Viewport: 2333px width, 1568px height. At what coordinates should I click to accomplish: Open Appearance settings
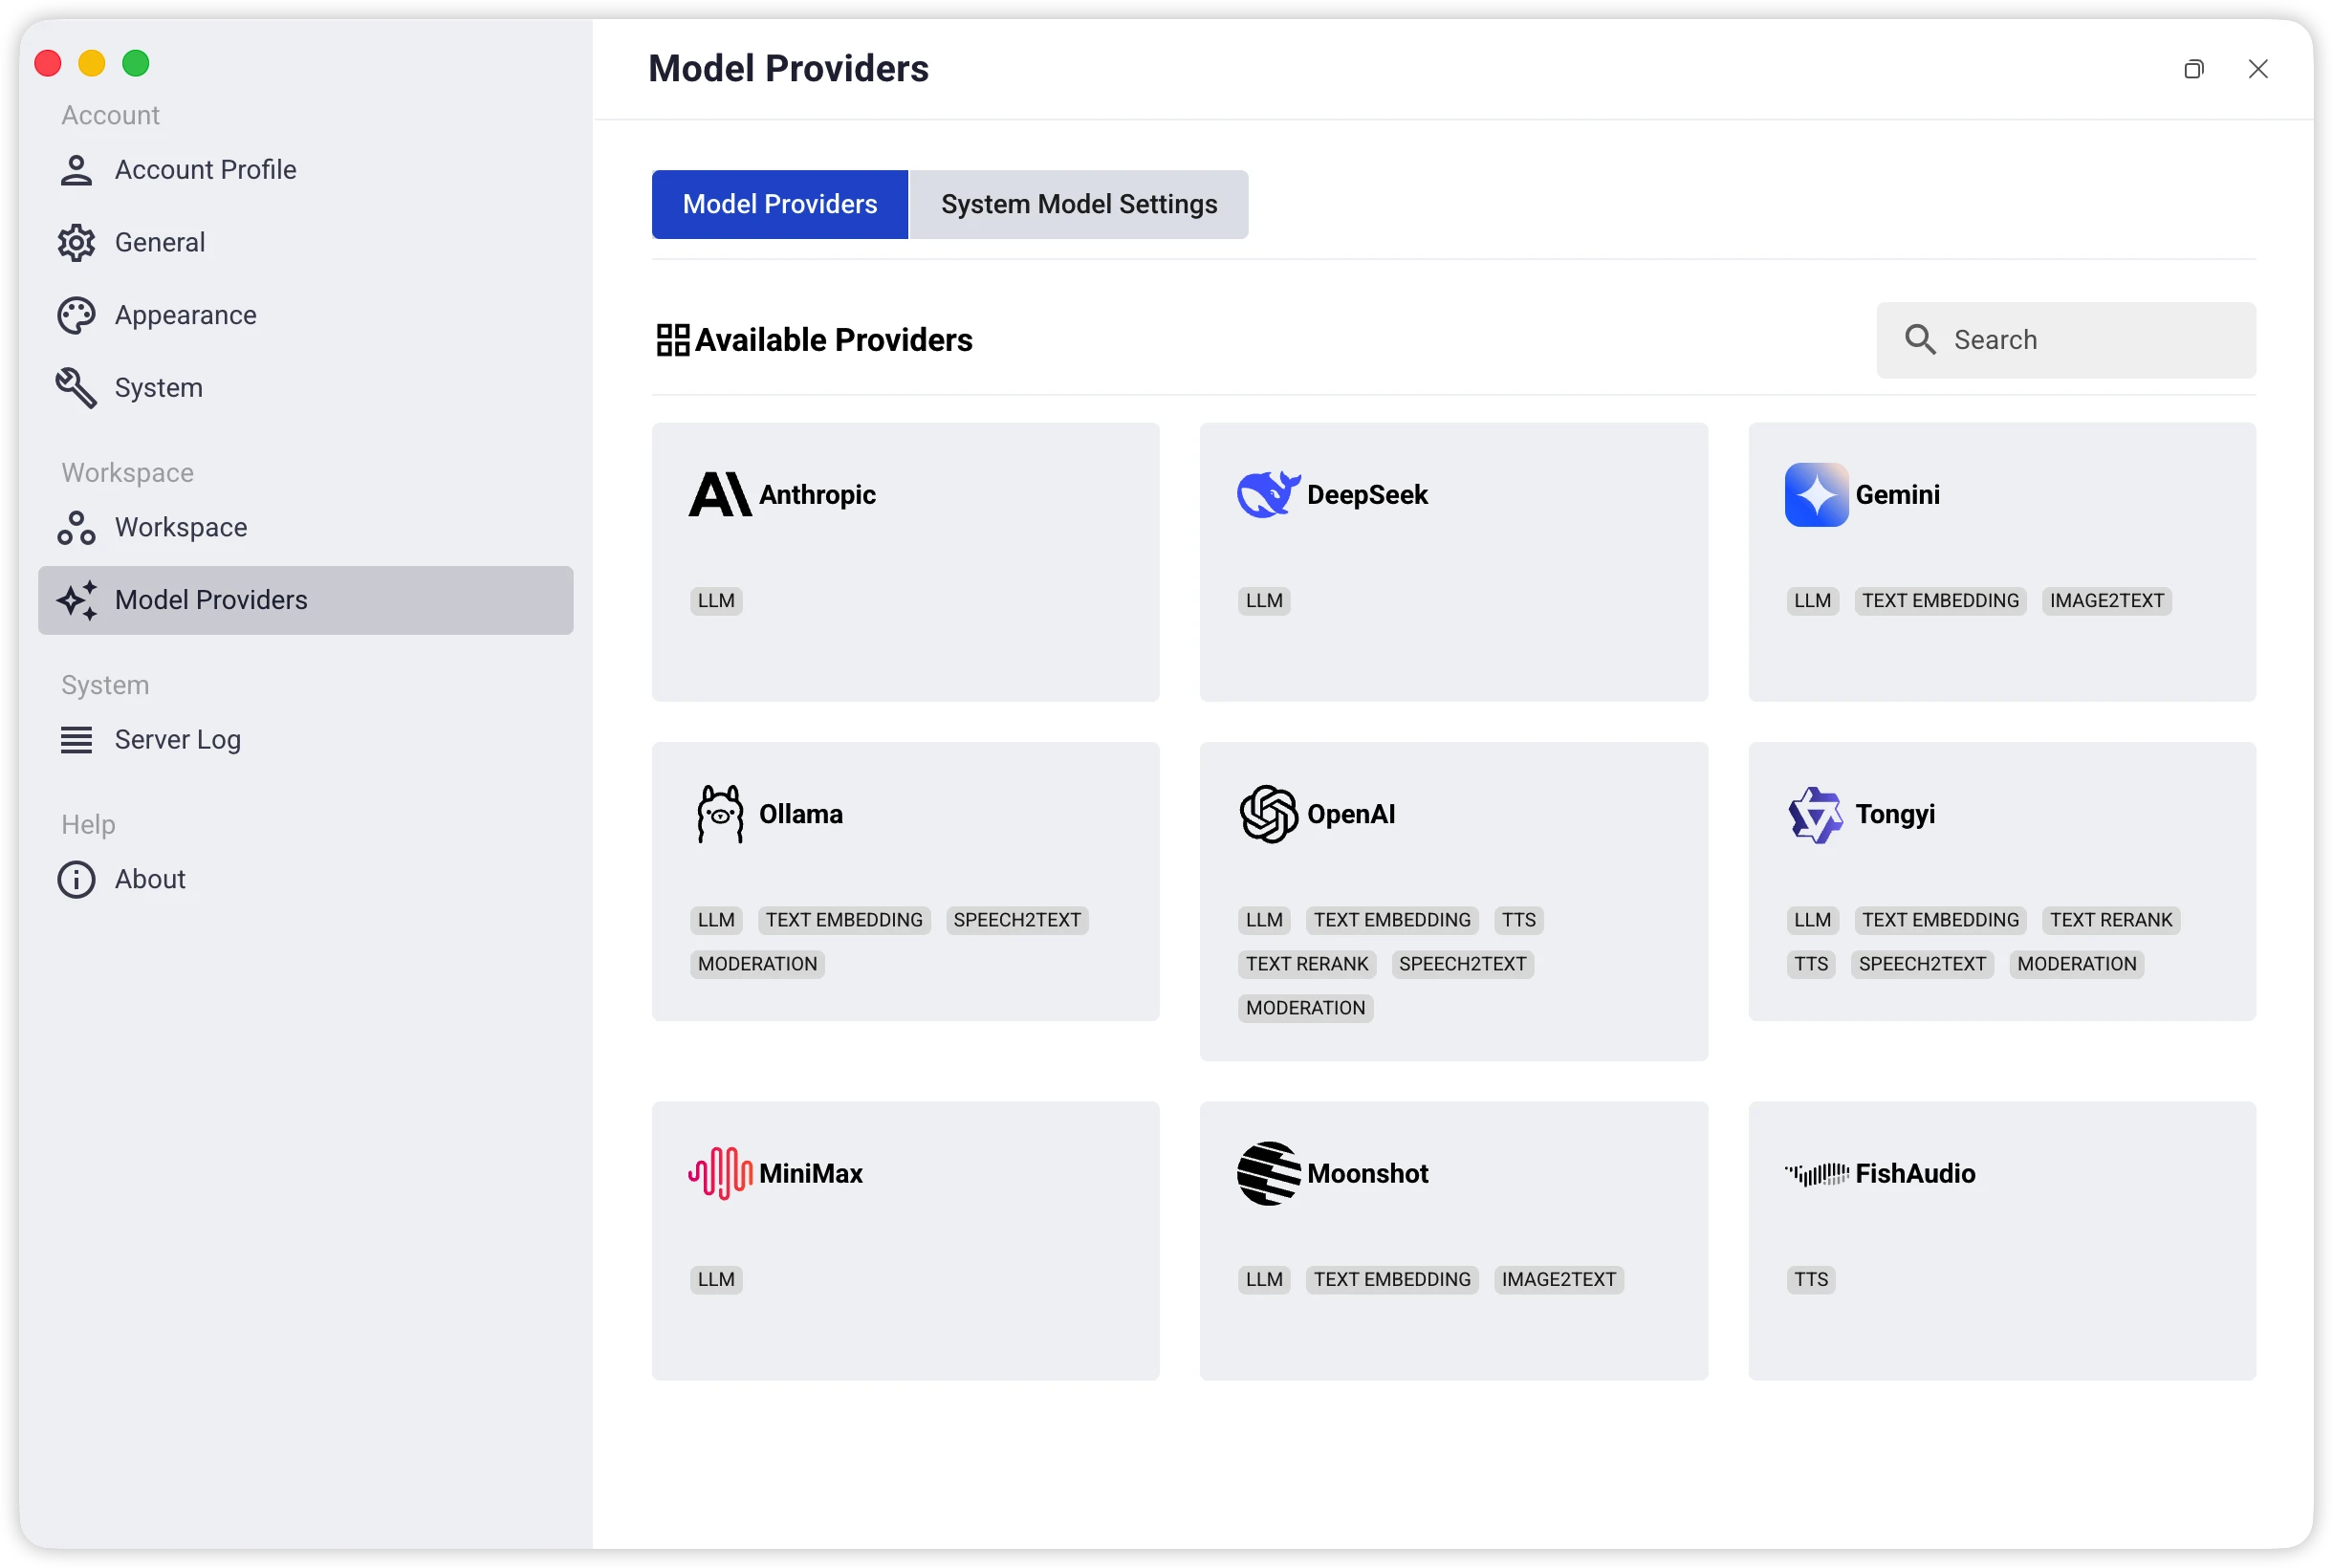tap(306, 316)
